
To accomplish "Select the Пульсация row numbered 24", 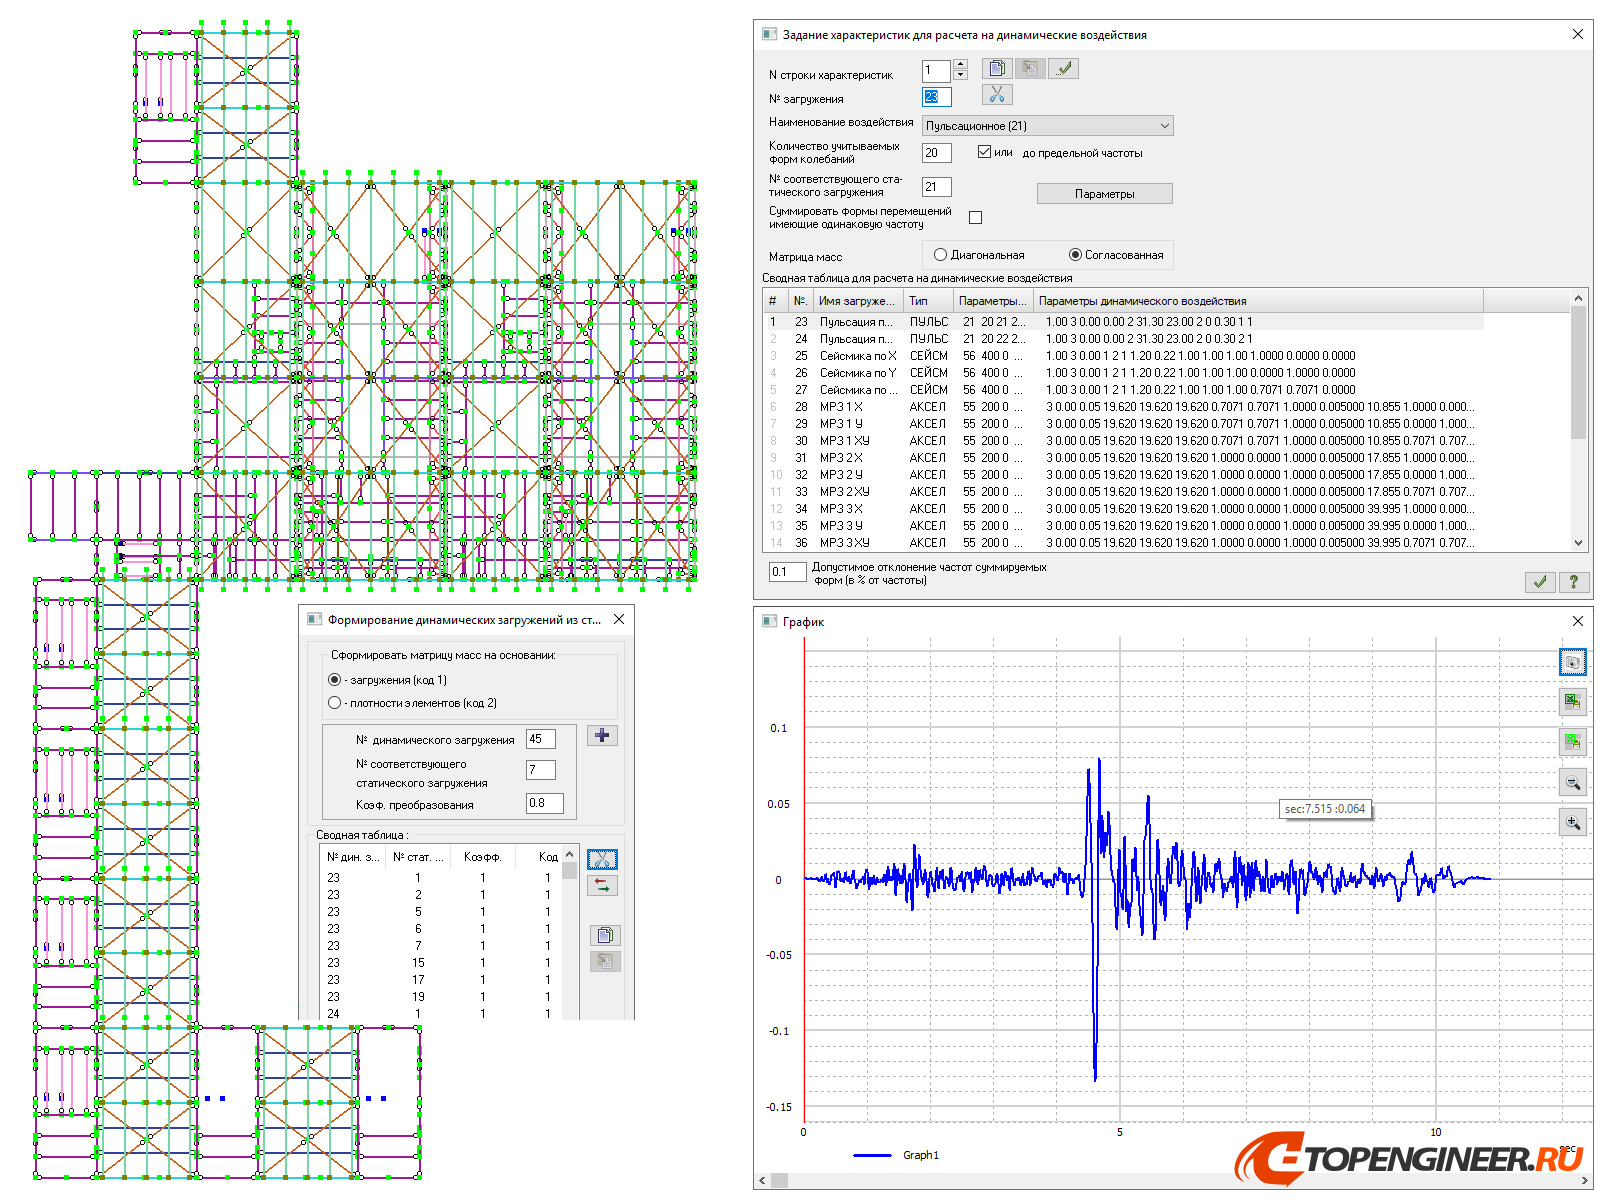I will (x=1123, y=339).
